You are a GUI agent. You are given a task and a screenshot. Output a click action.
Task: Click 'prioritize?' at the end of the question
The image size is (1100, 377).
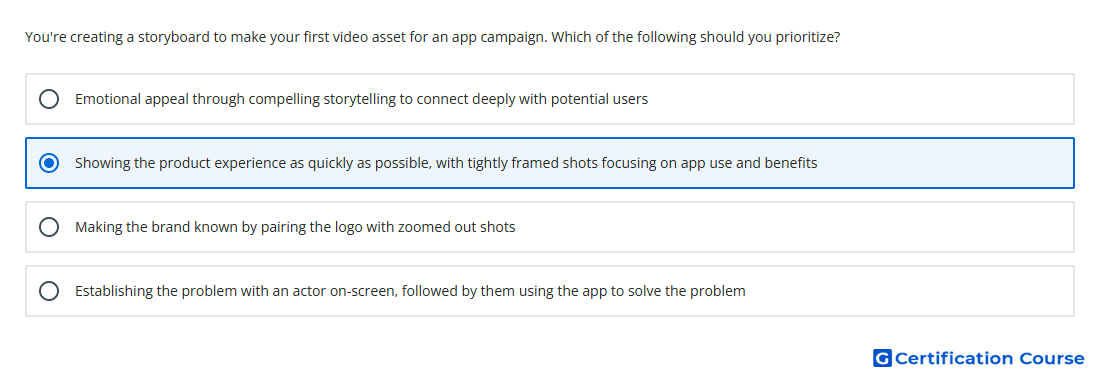[807, 37]
